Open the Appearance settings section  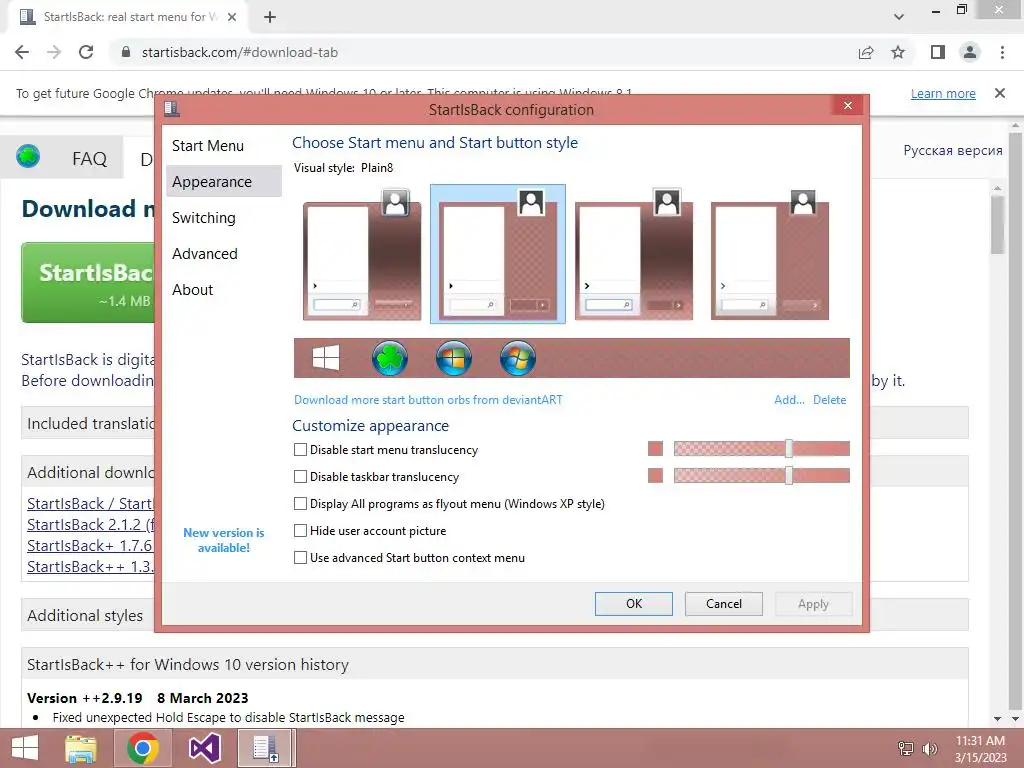223,182
